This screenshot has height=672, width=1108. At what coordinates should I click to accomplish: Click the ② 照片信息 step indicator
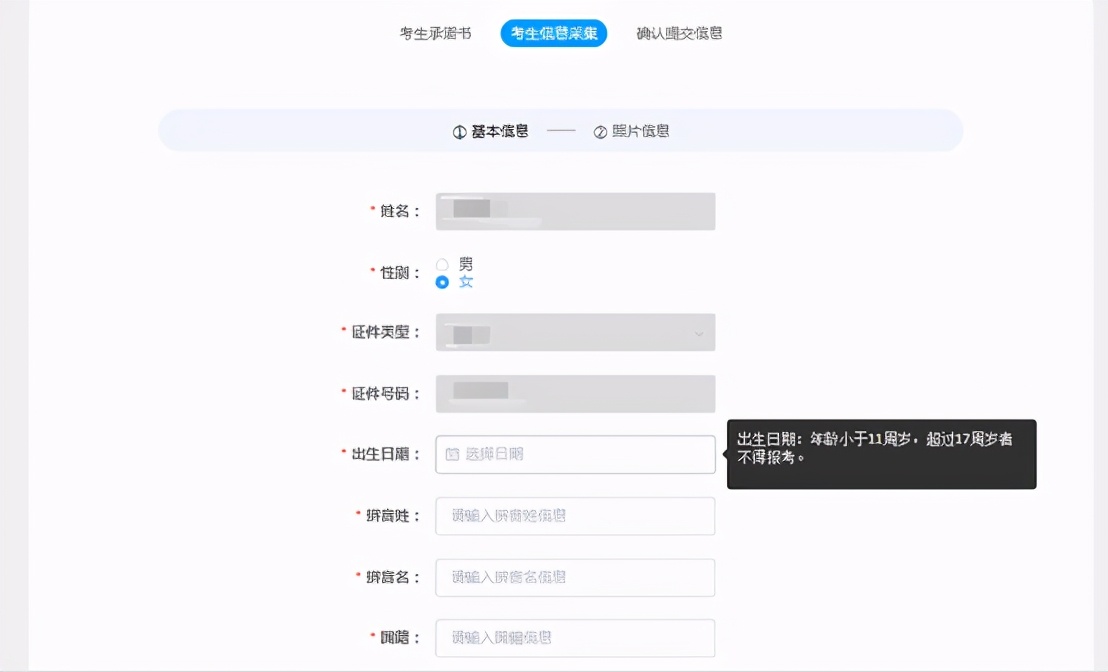[x=633, y=130]
